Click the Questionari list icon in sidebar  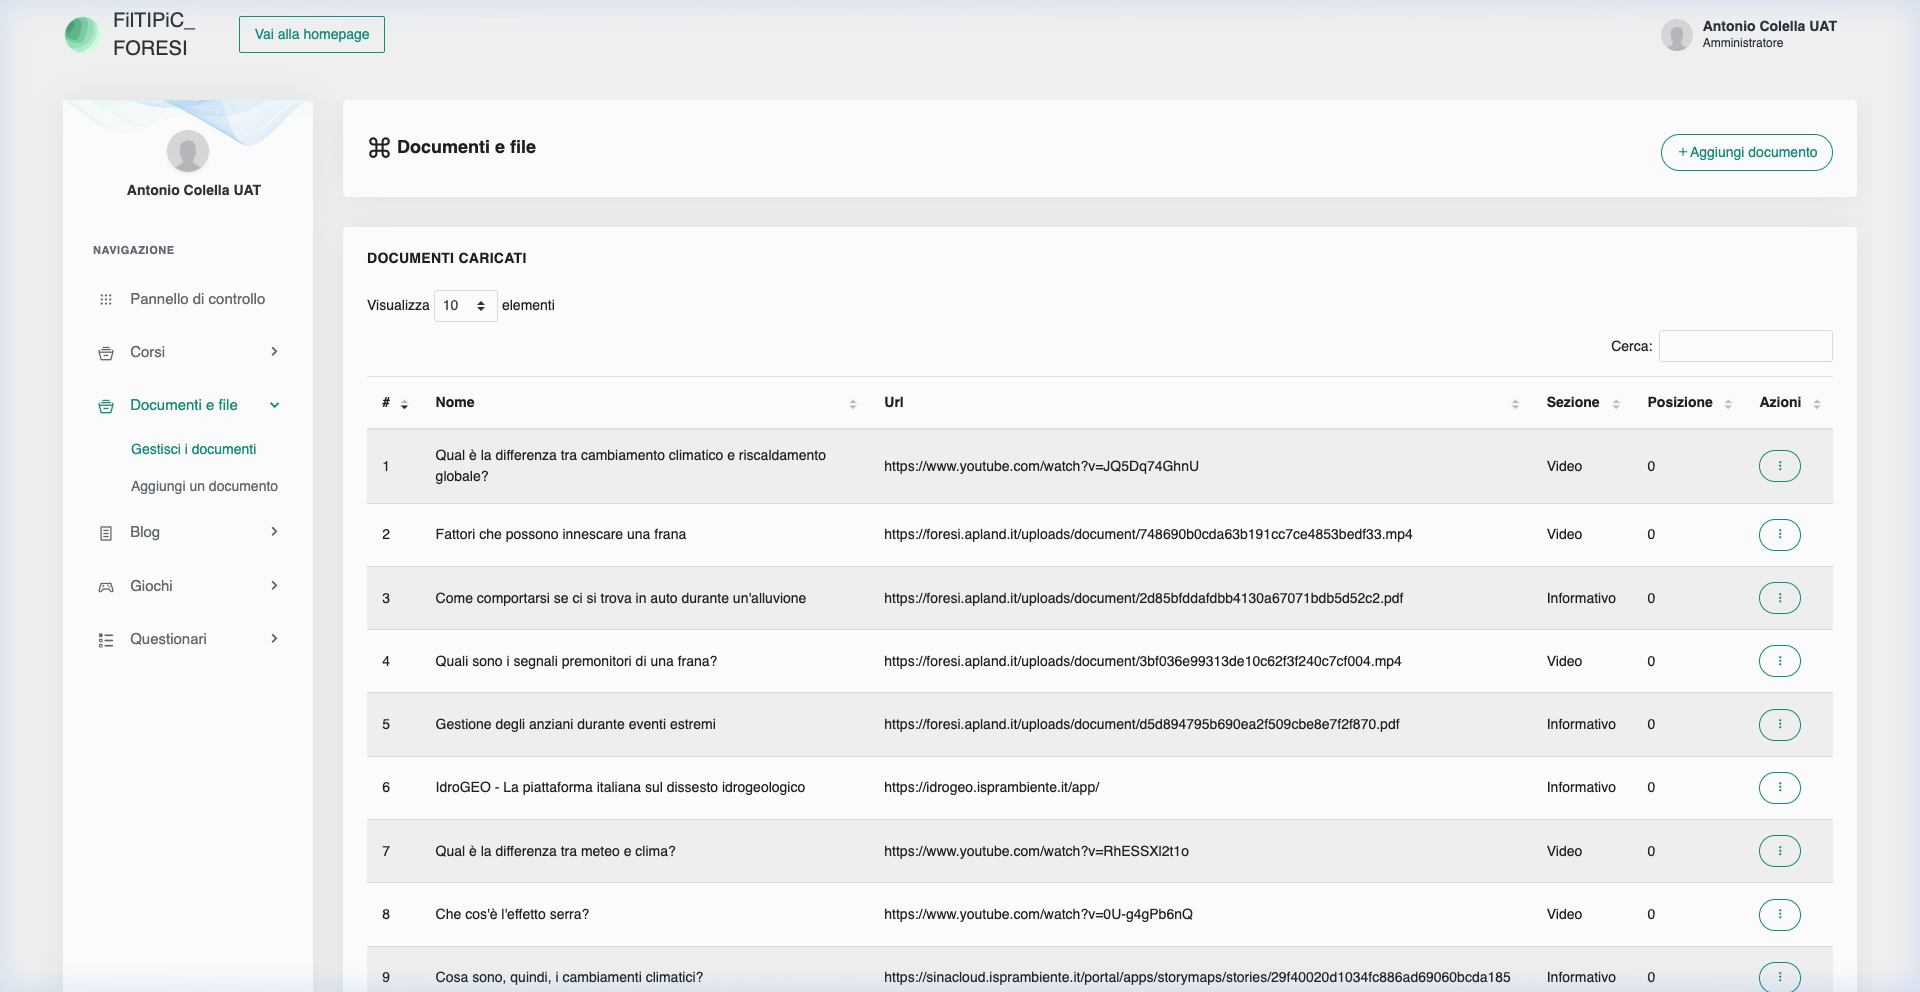[x=106, y=640]
